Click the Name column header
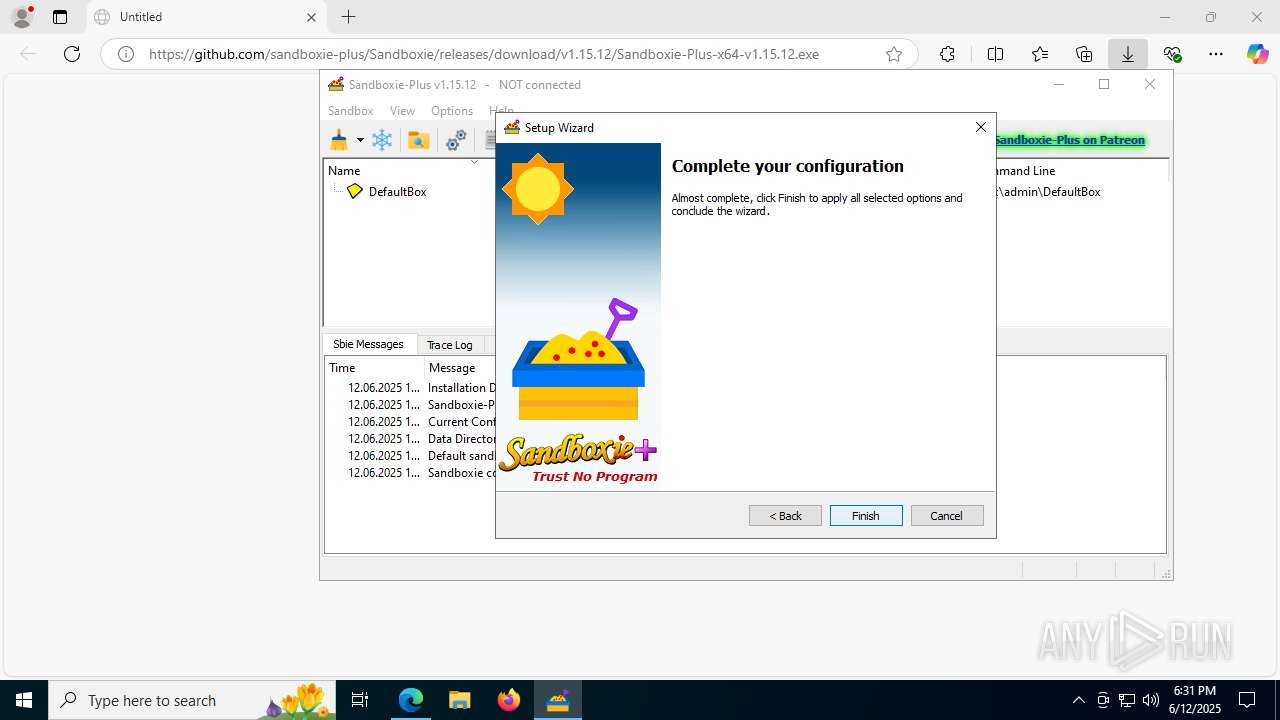Screen dimensions: 1280x720 [x=344, y=171]
